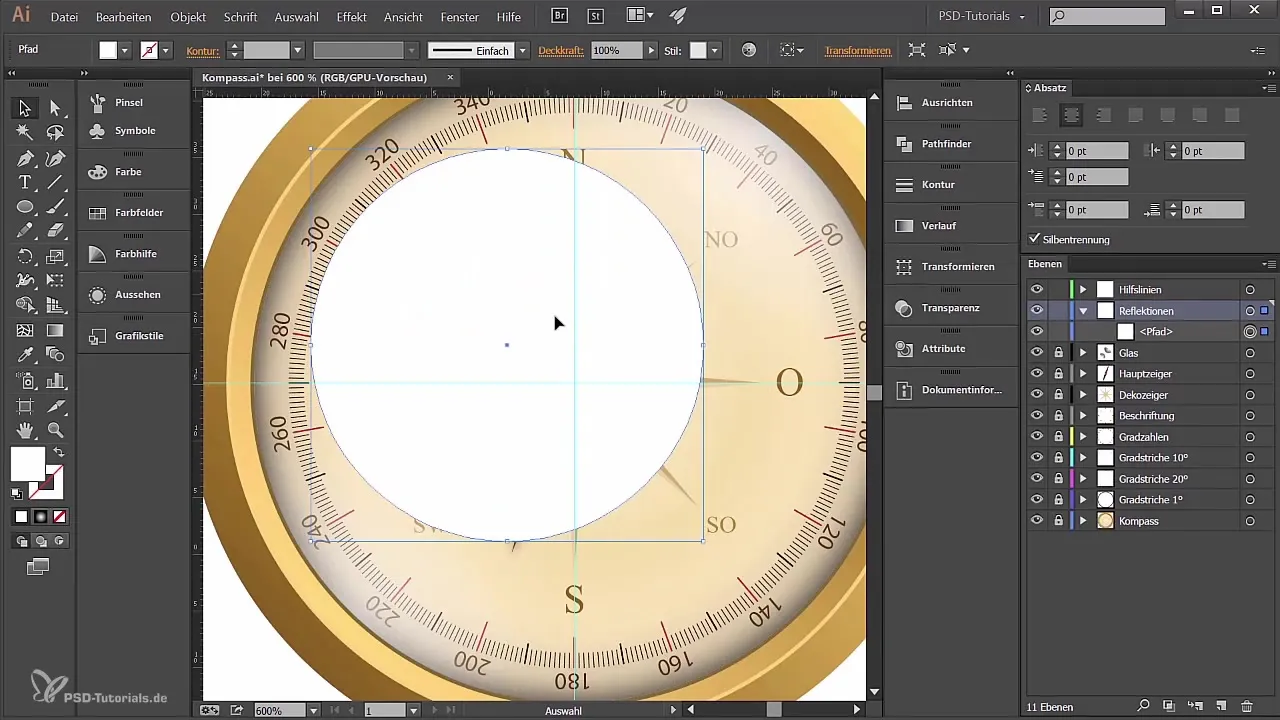
Task: Select the Zoom tool
Action: [x=55, y=430]
